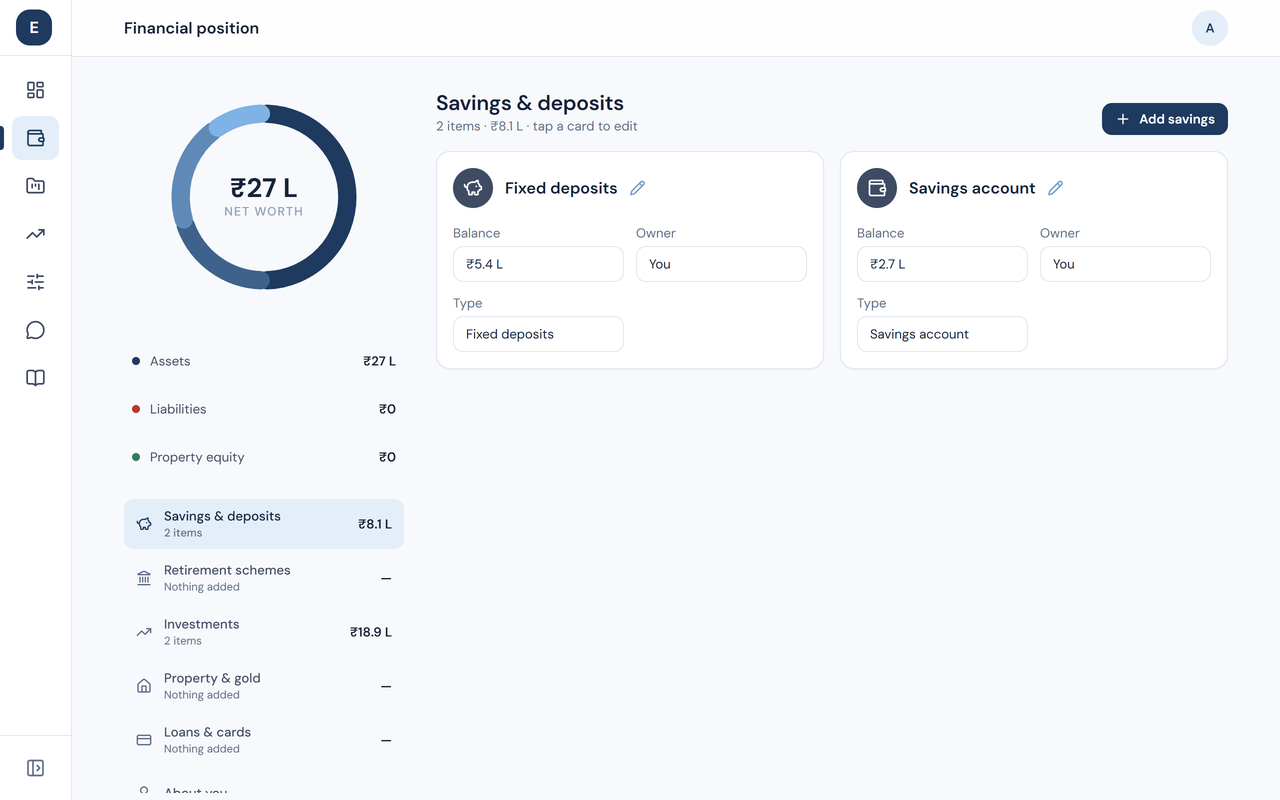This screenshot has height=800, width=1280.
Task: Select Loans & cards category
Action: pos(264,740)
